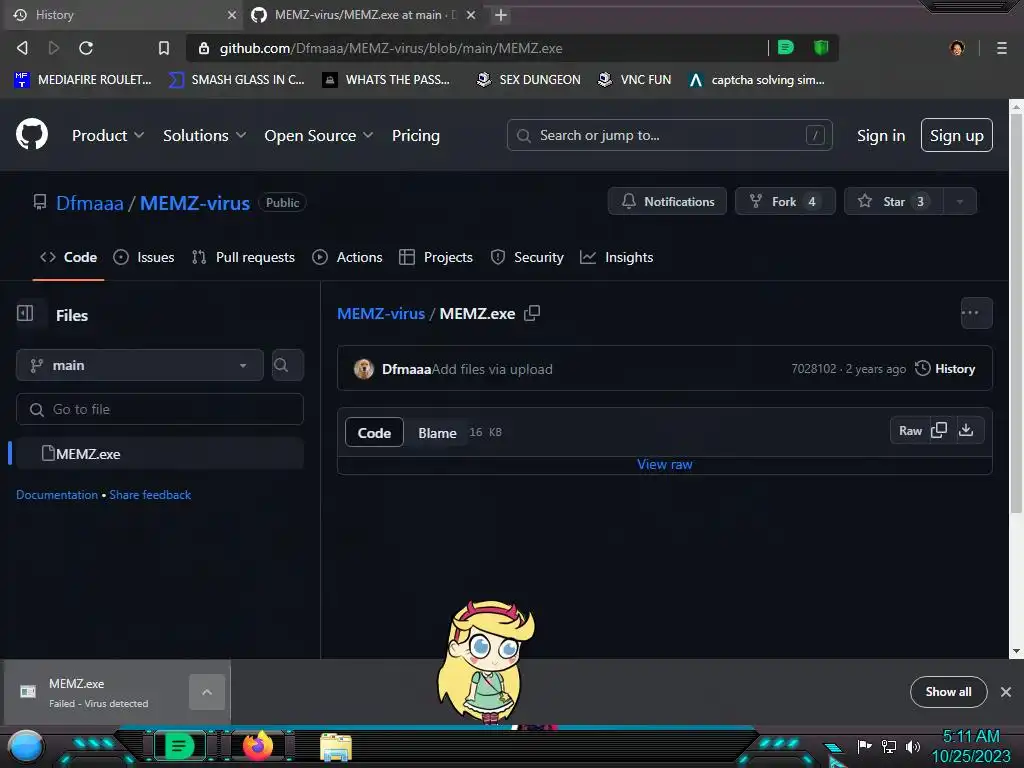The height and width of the screenshot is (768, 1024).
Task: Download the raw file with the download icon
Action: point(966,430)
